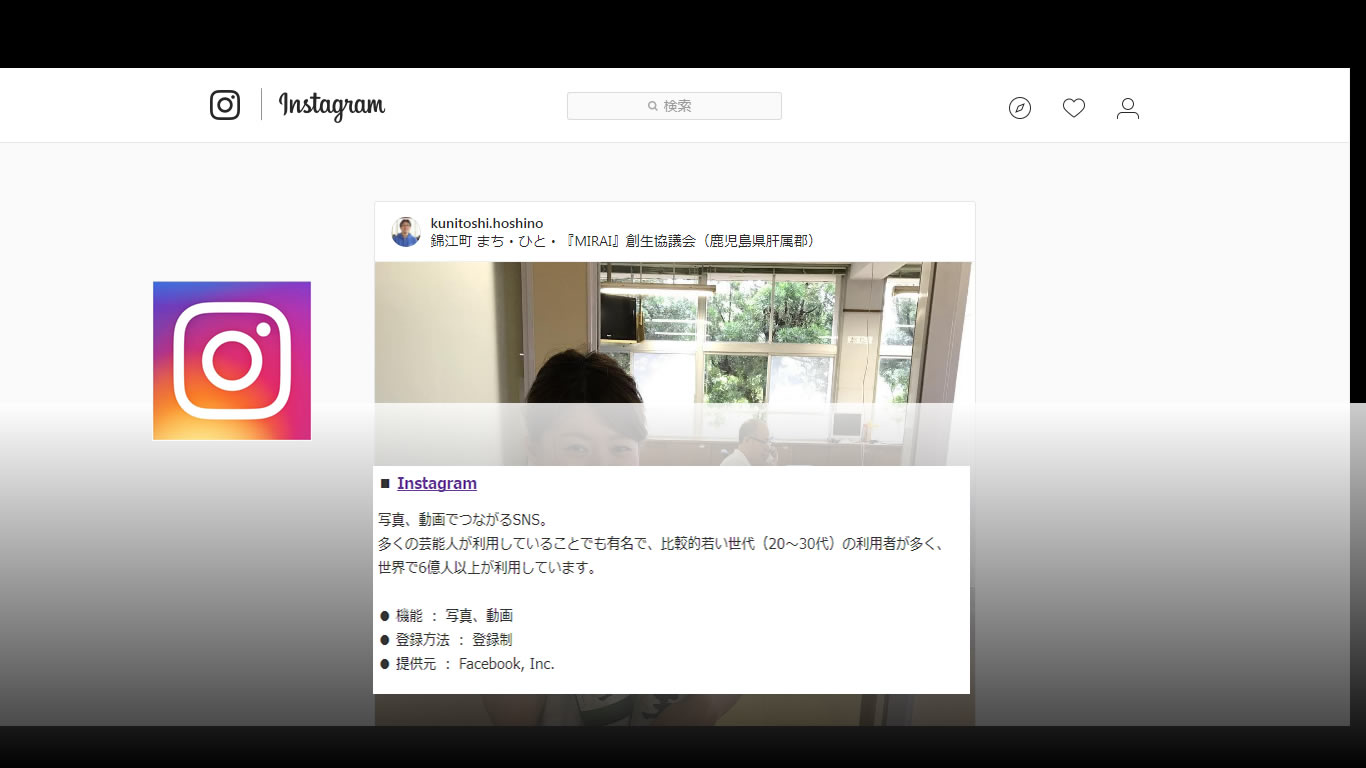Click the Instagram wordmark logo

click(x=331, y=106)
